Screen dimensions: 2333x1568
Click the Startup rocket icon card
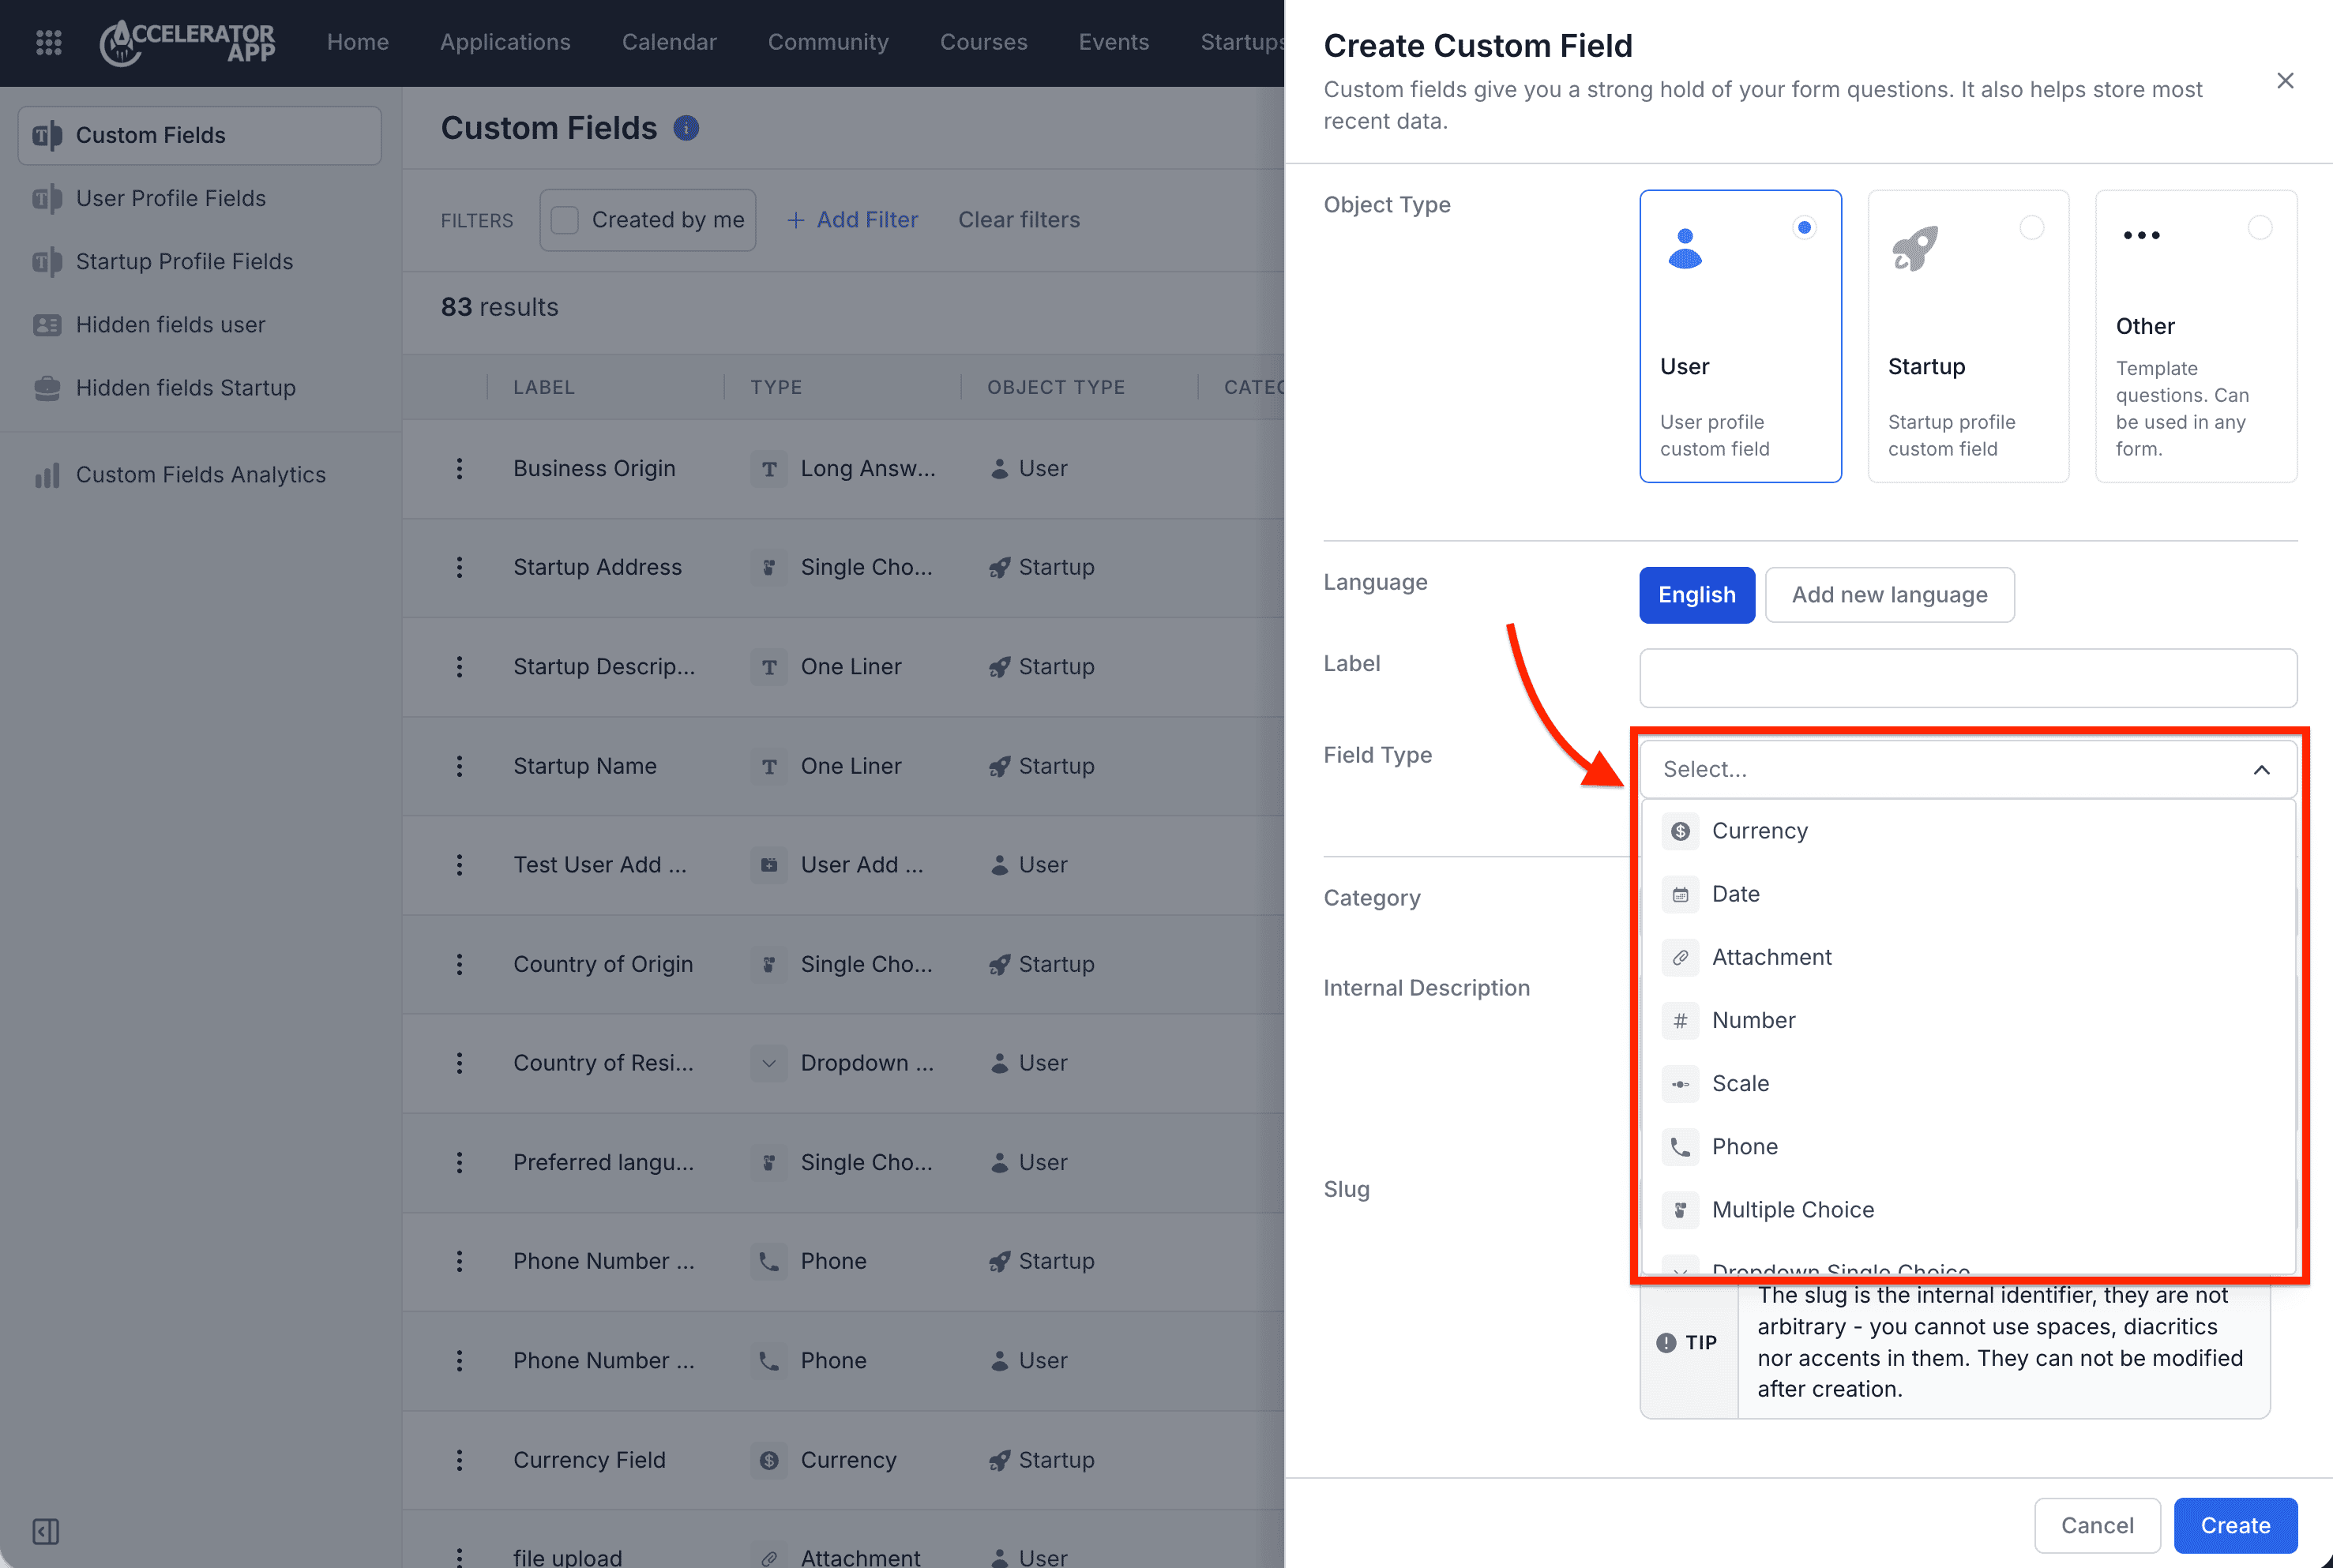[x=1914, y=249]
